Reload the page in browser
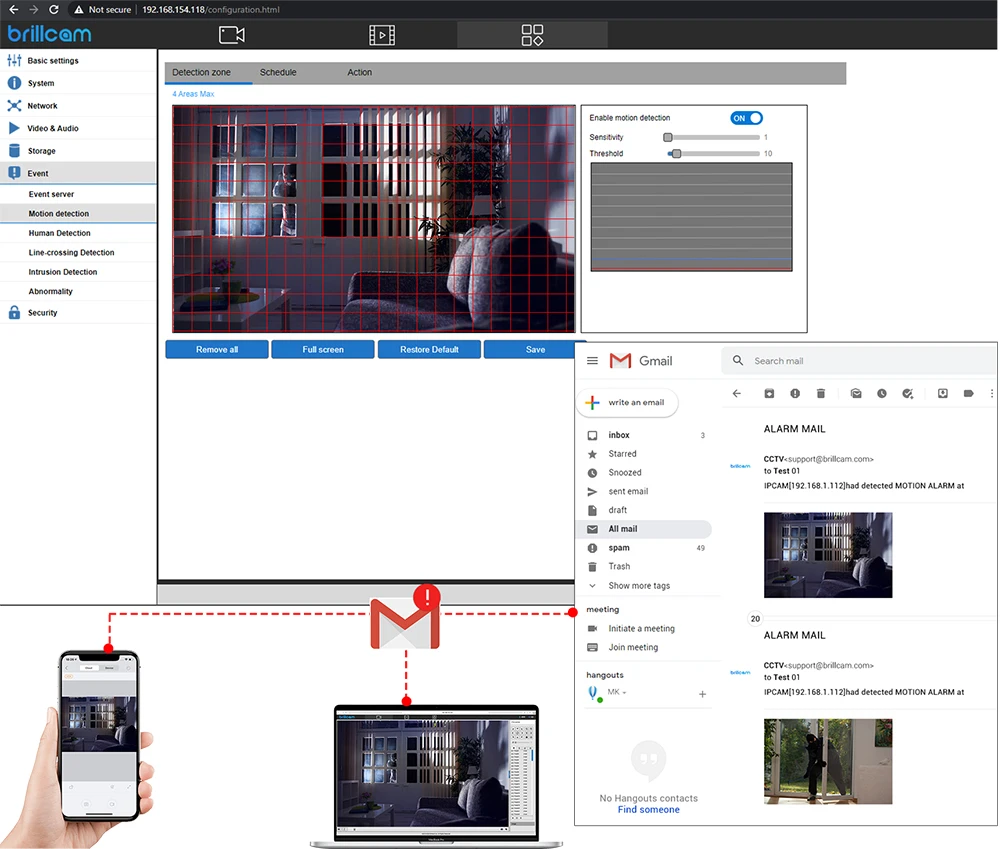The image size is (1000, 849). (54, 10)
